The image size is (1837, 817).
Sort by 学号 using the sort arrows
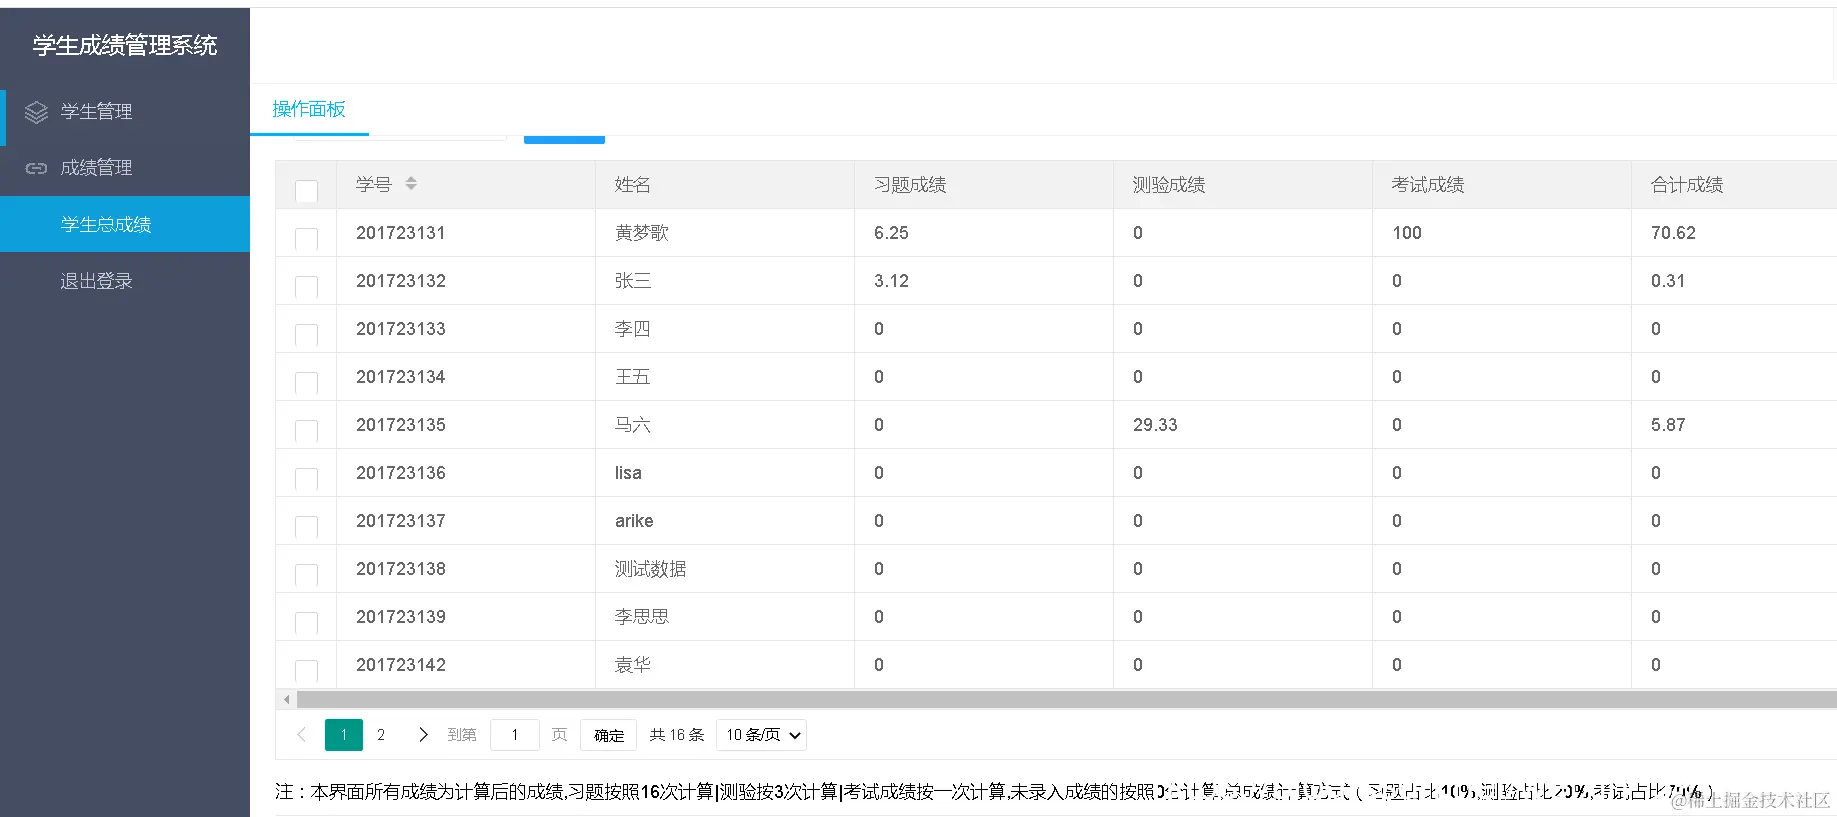coord(411,184)
